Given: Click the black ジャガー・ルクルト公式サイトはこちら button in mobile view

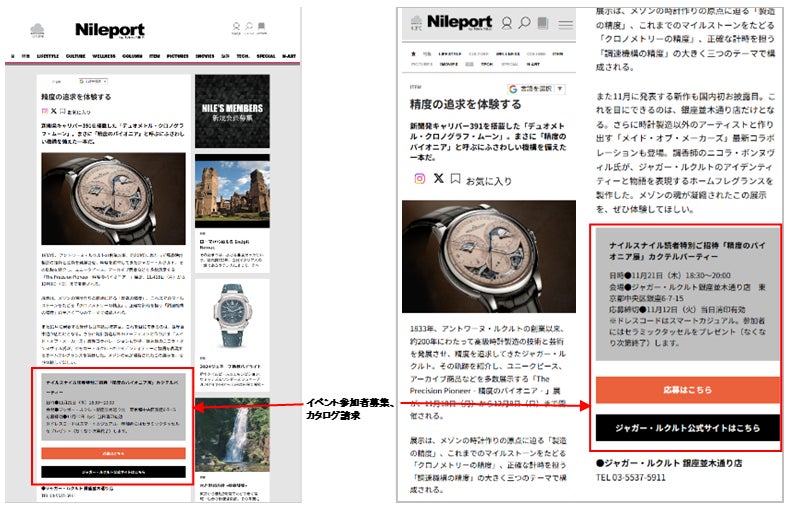Looking at the screenshot, I should (687, 428).
